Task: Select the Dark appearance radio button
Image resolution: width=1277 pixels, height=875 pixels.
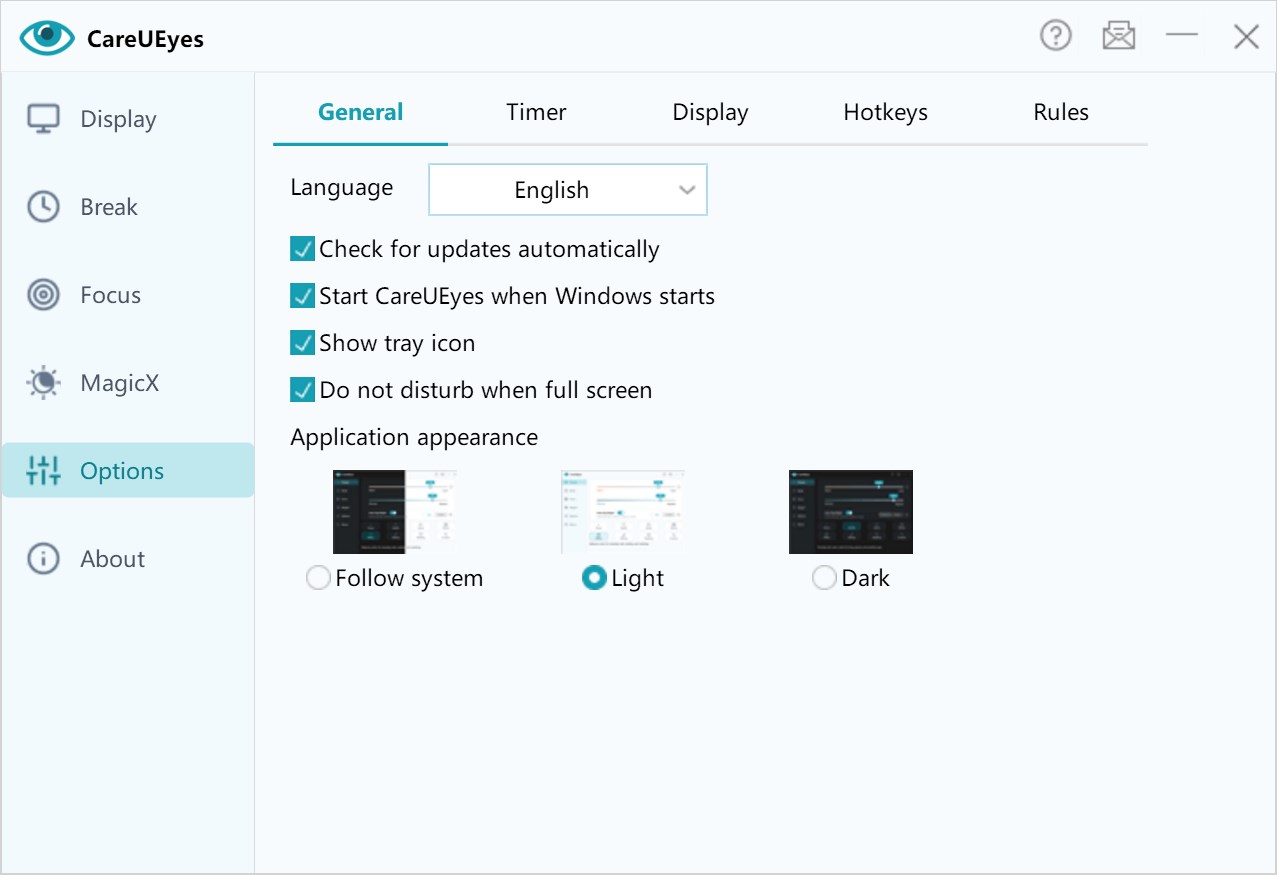Action: (824, 578)
